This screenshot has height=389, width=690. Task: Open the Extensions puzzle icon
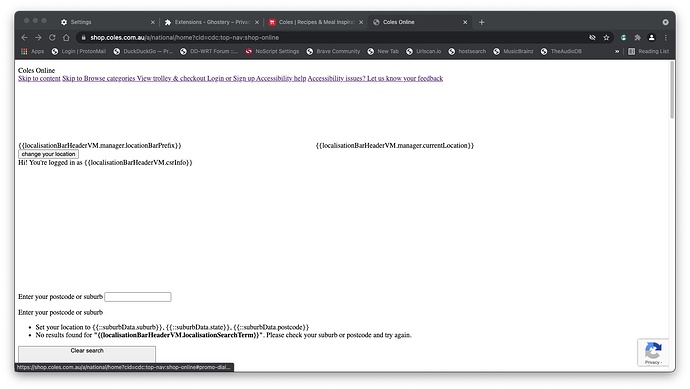(637, 37)
